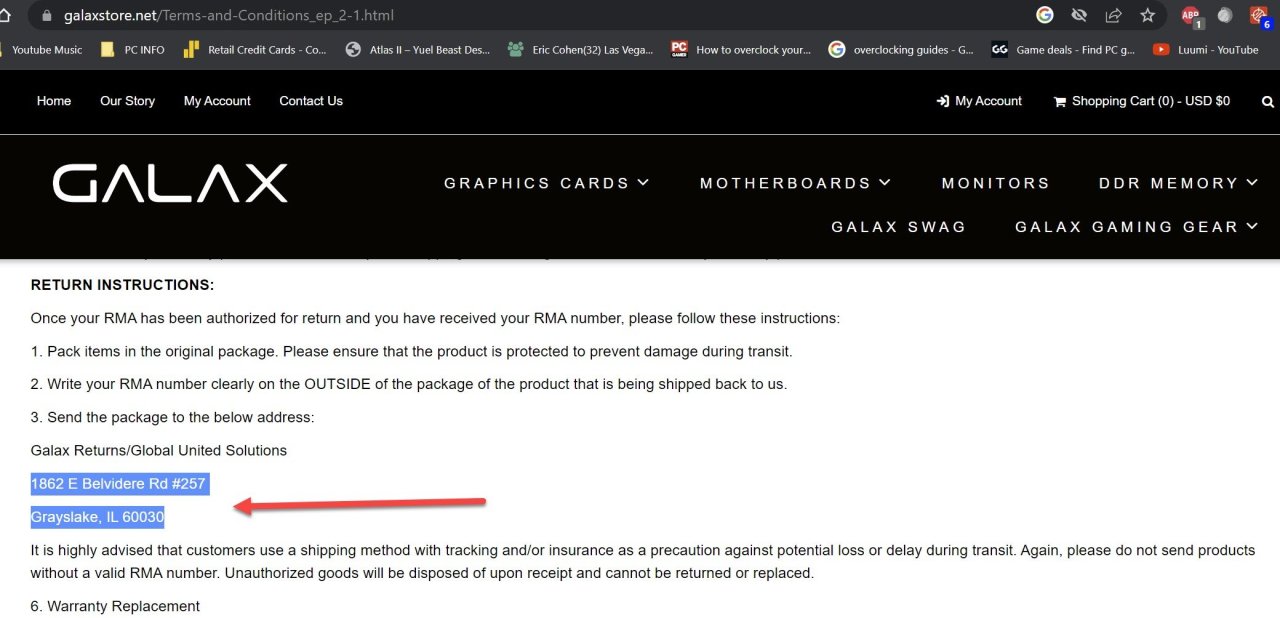Open the Adblock Plus extension
1280x618 pixels.
click(1190, 15)
